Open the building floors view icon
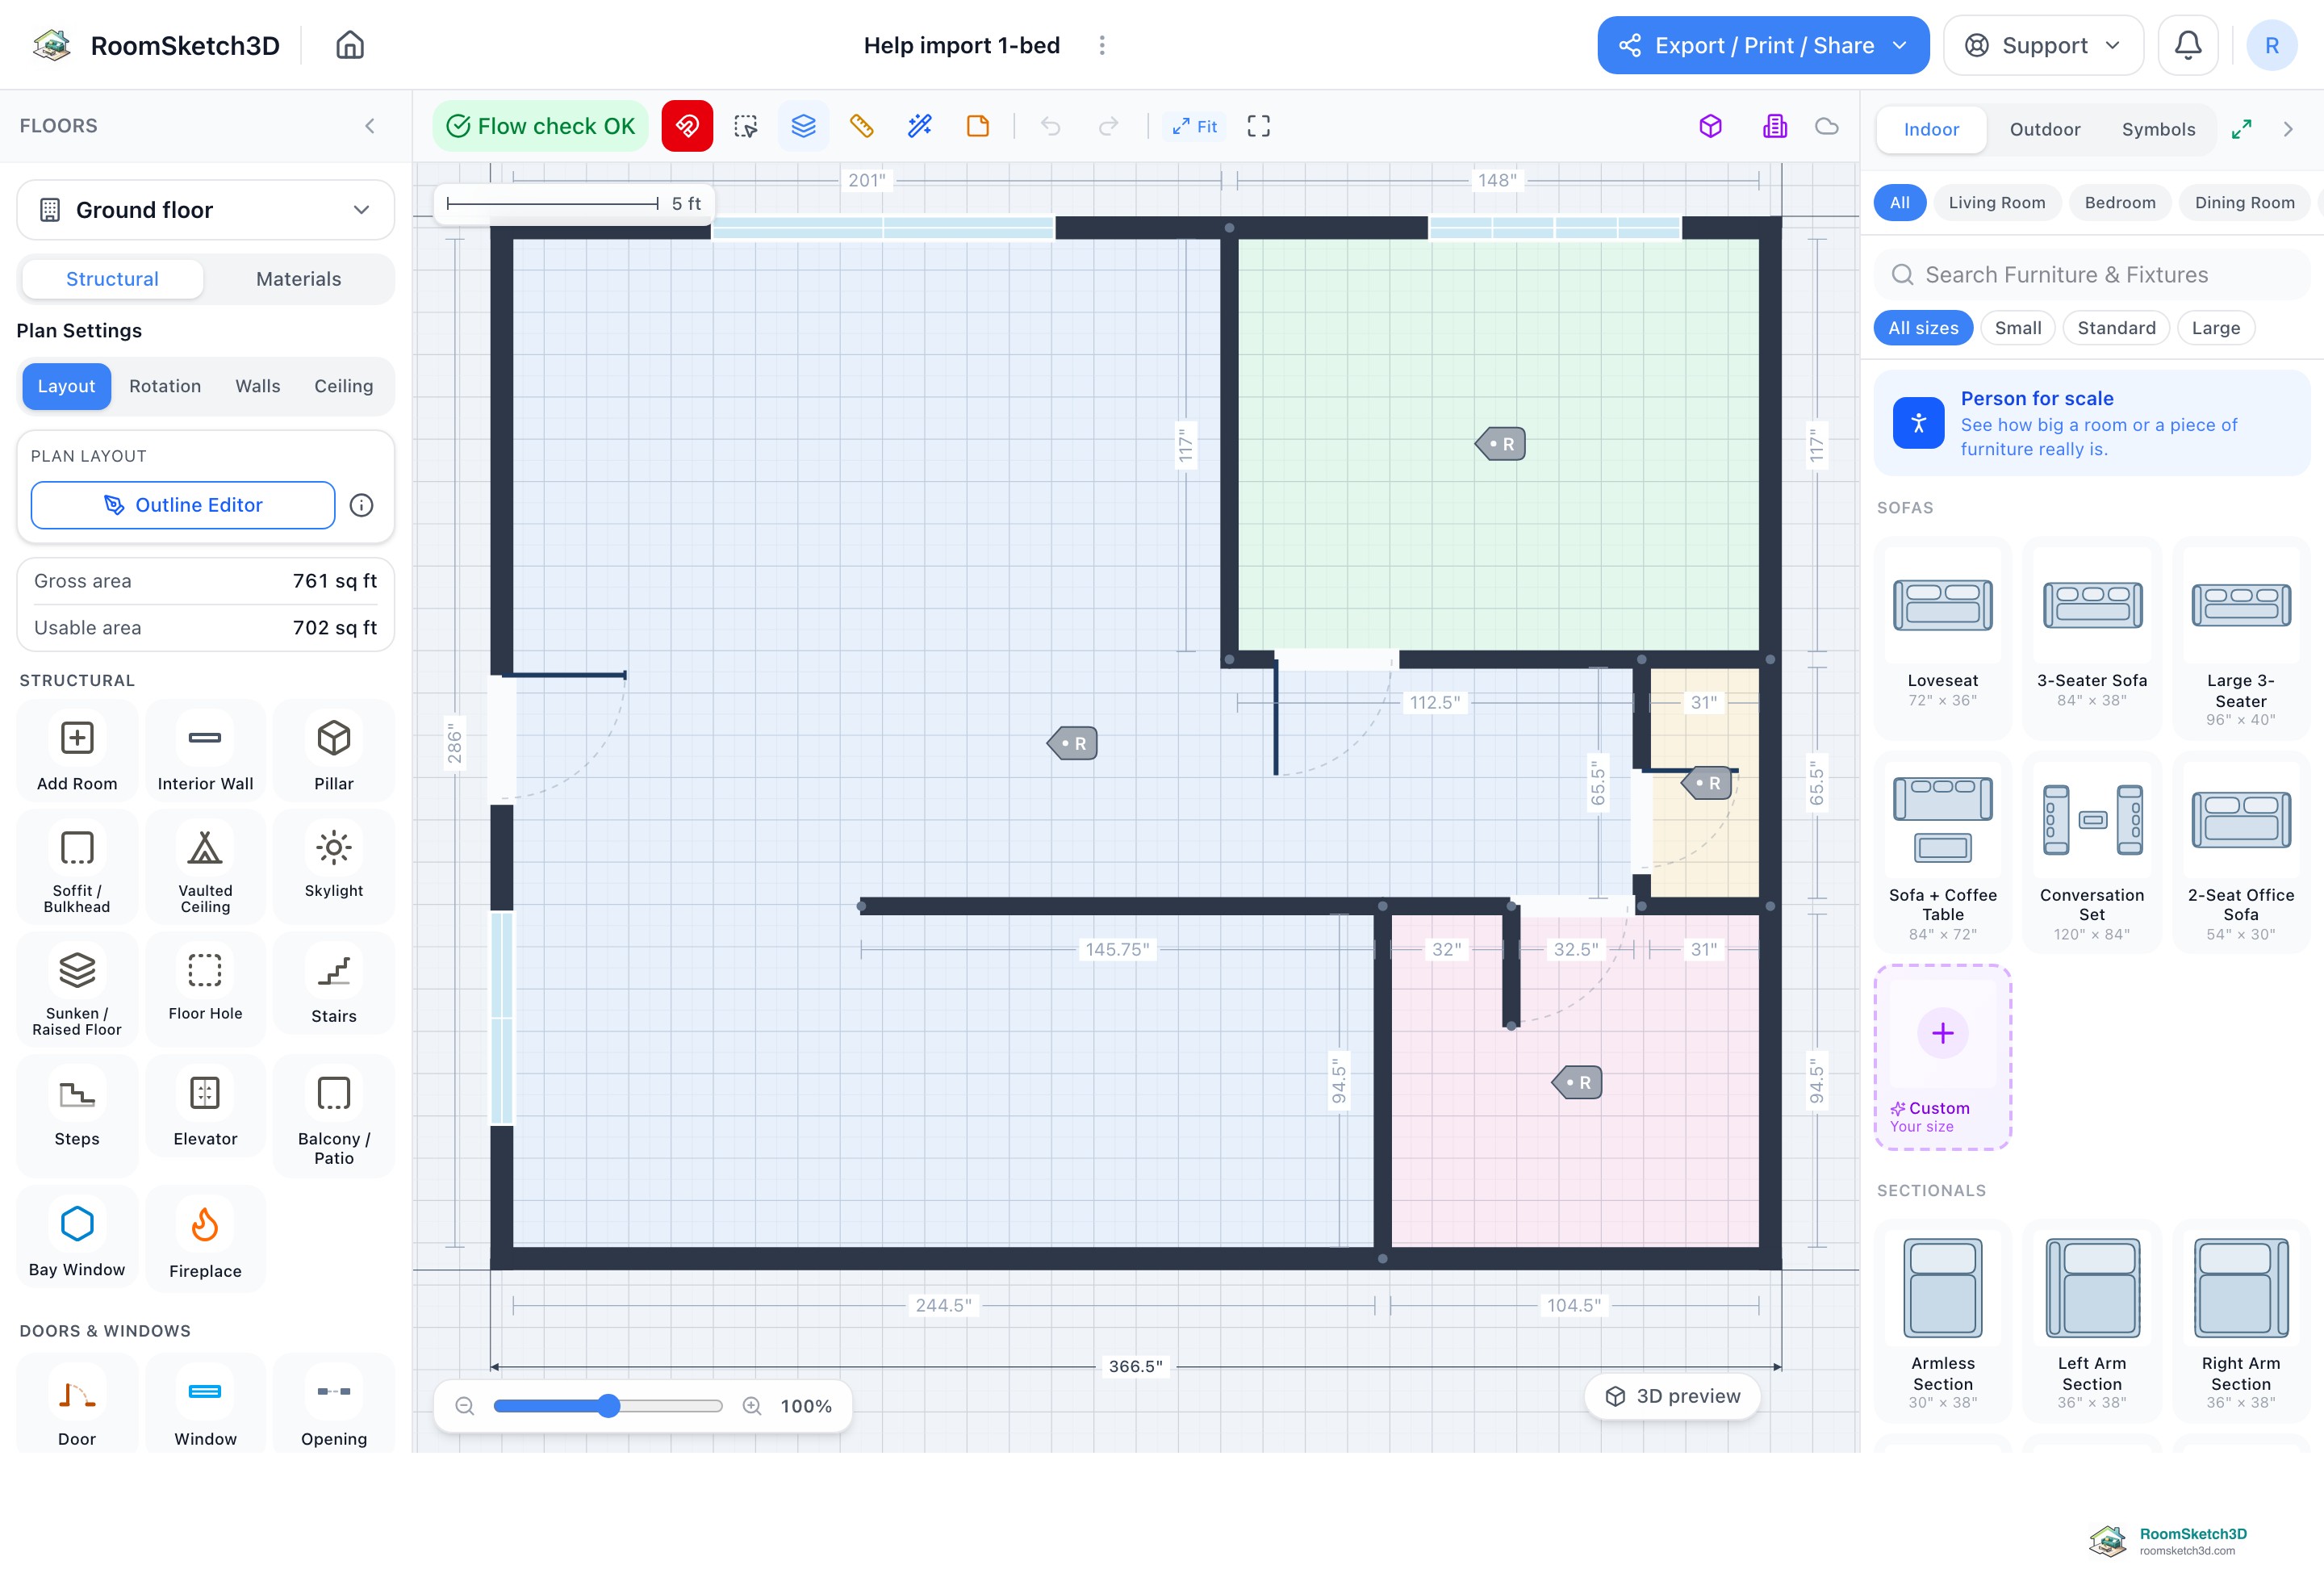 tap(1774, 126)
